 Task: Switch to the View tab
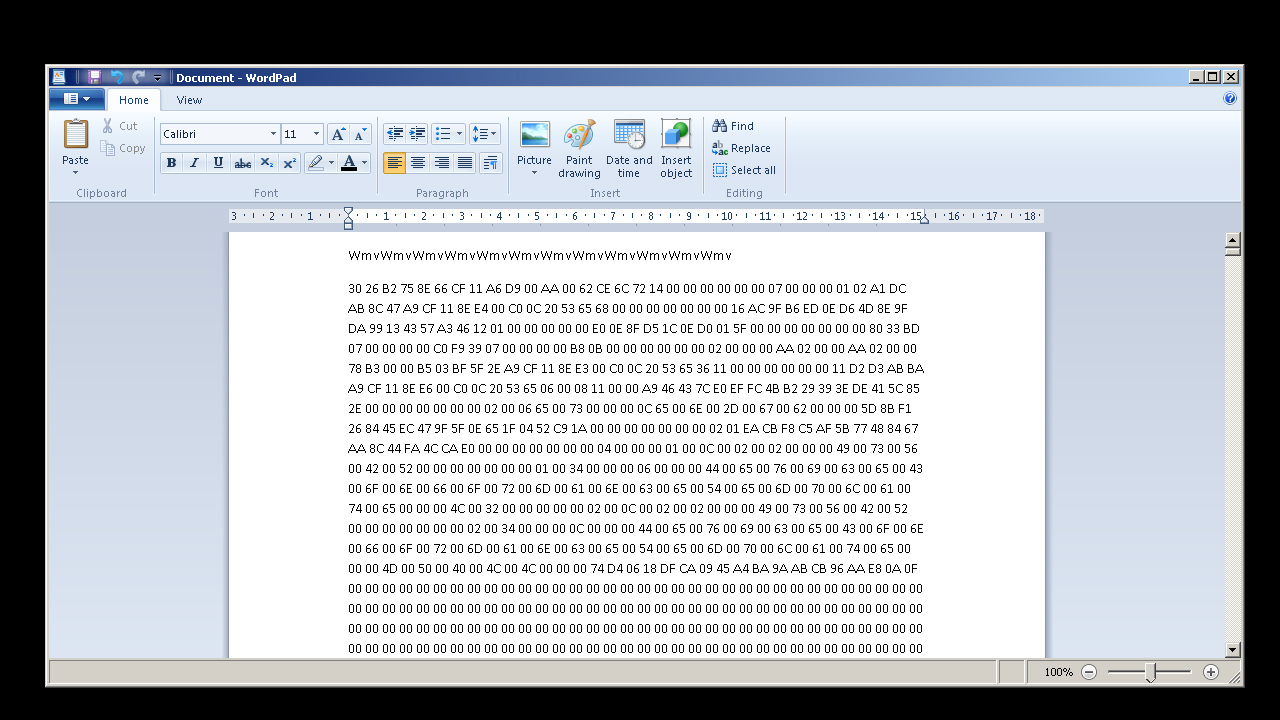189,100
